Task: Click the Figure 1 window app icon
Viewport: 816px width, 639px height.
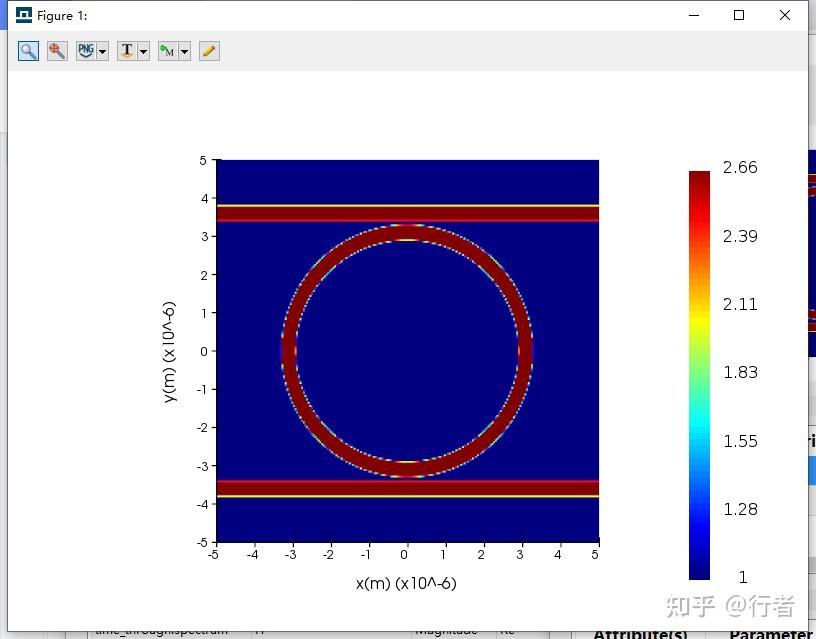Action: 23,15
